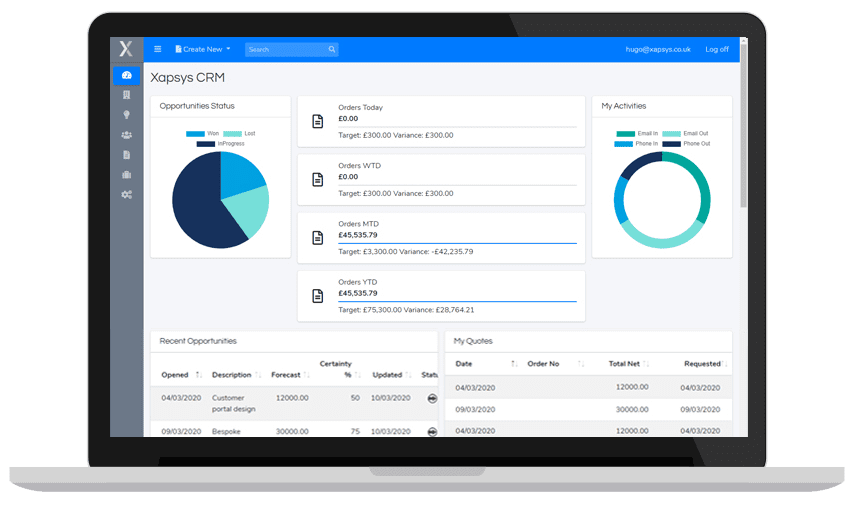This screenshot has height=505, width=857.
Task: Click the Log off link
Action: tap(717, 49)
